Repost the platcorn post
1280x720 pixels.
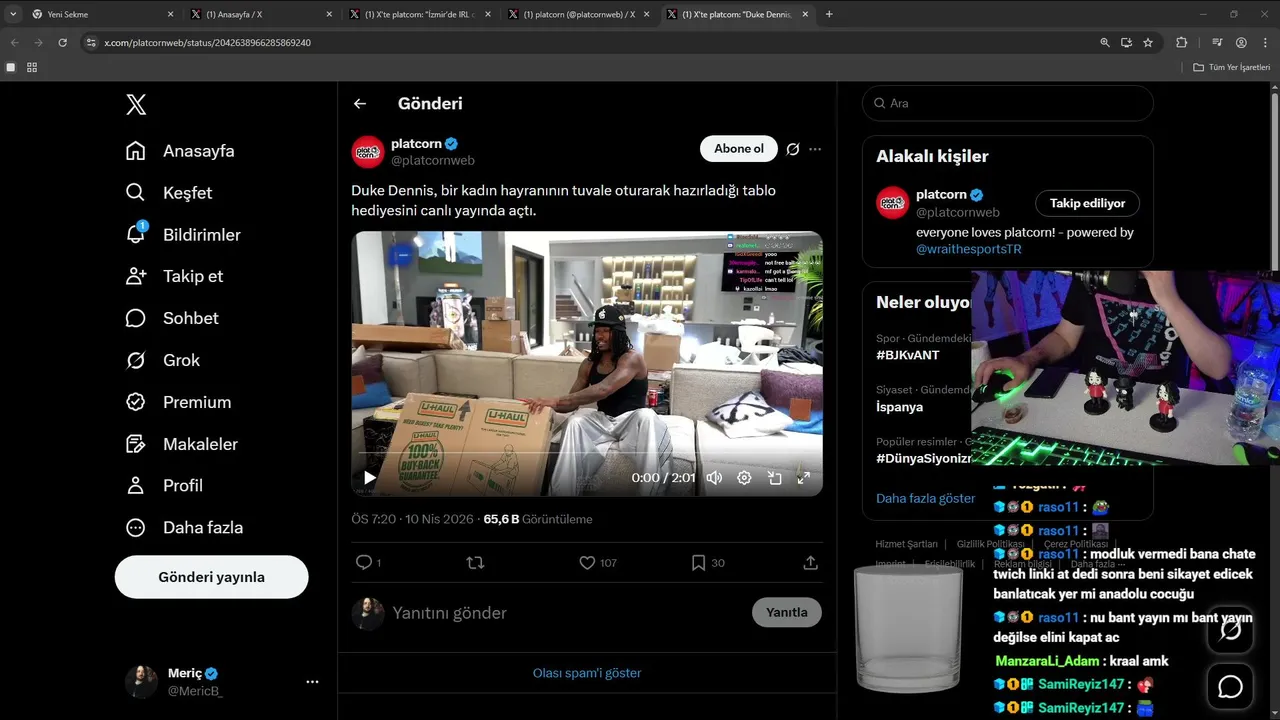pos(476,563)
